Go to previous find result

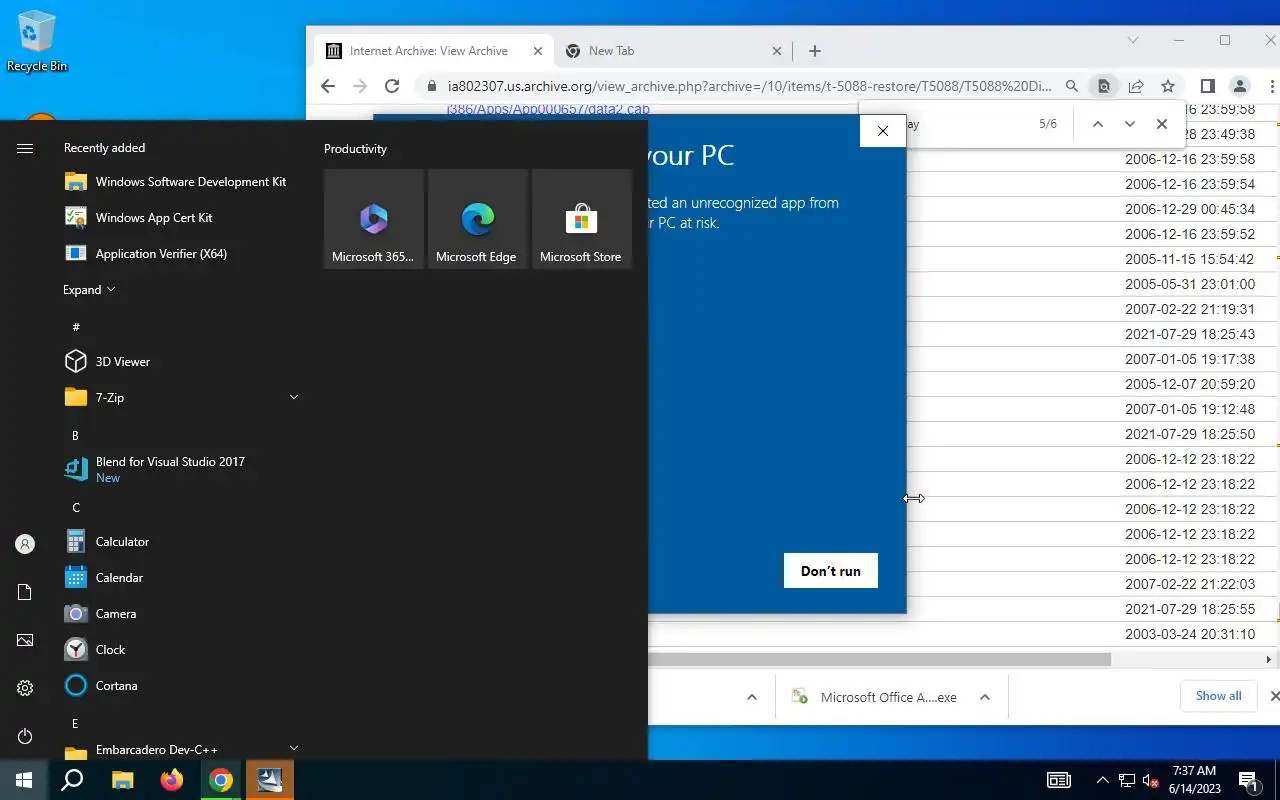coord(1097,124)
